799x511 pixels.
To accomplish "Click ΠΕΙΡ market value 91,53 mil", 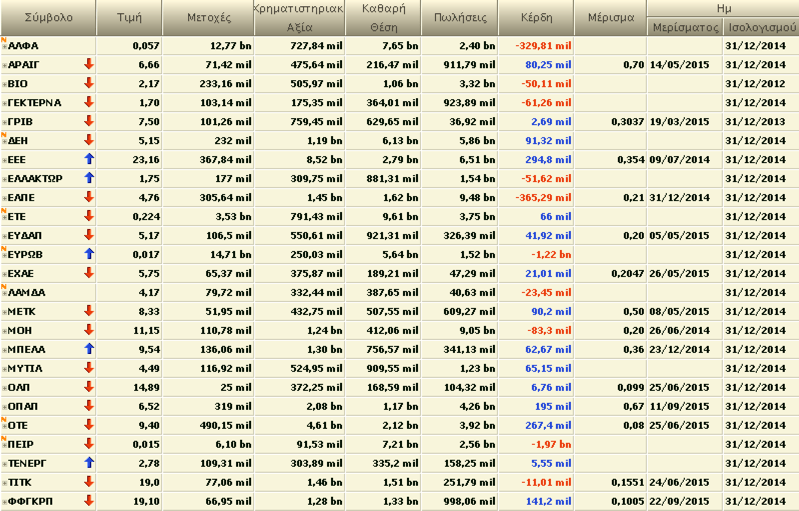I will (319, 444).
